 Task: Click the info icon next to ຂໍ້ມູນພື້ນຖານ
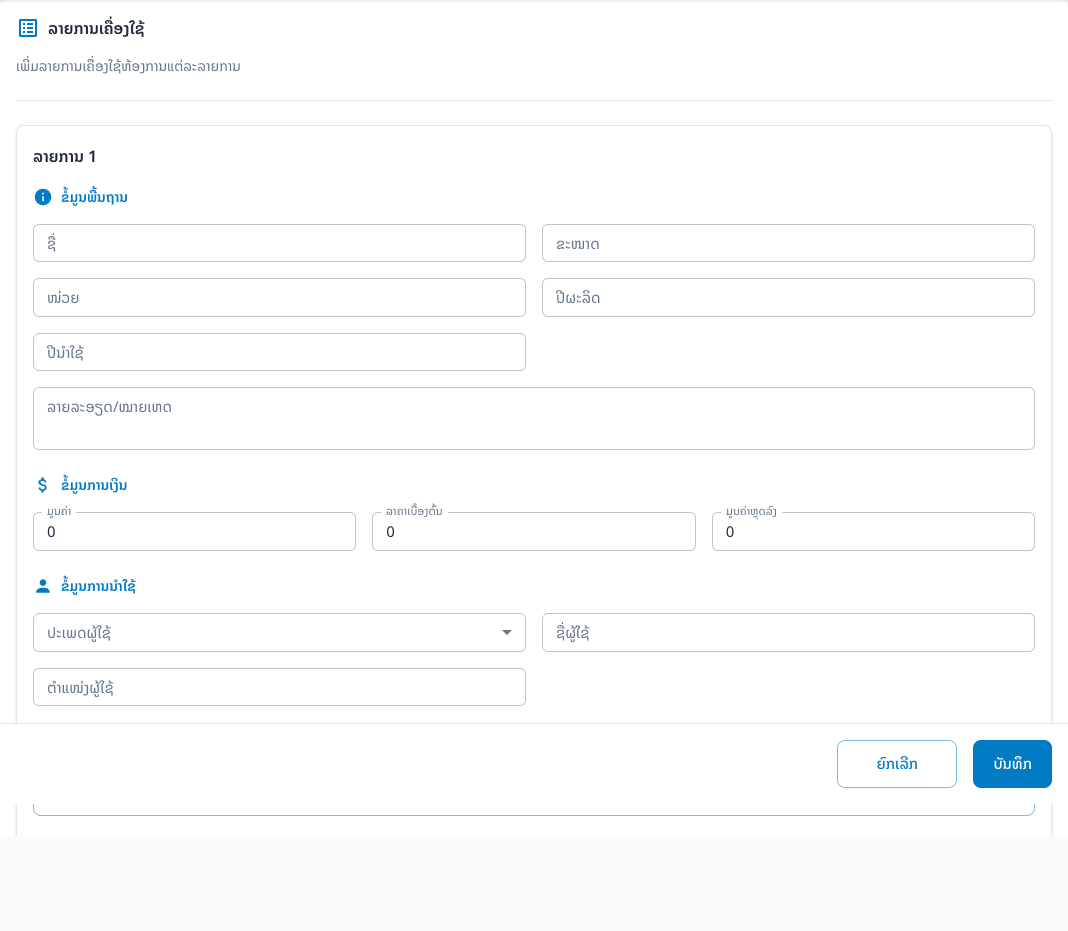click(x=43, y=197)
